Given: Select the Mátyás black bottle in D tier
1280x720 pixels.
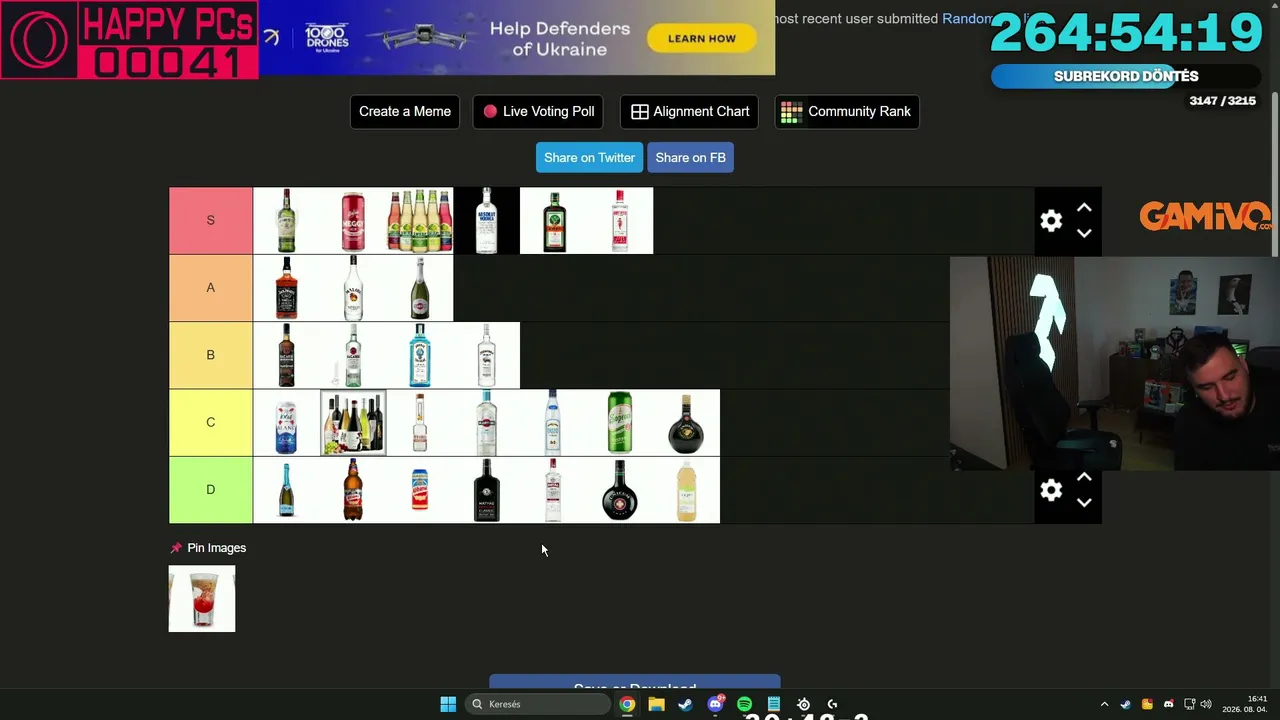Looking at the screenshot, I should [486, 490].
